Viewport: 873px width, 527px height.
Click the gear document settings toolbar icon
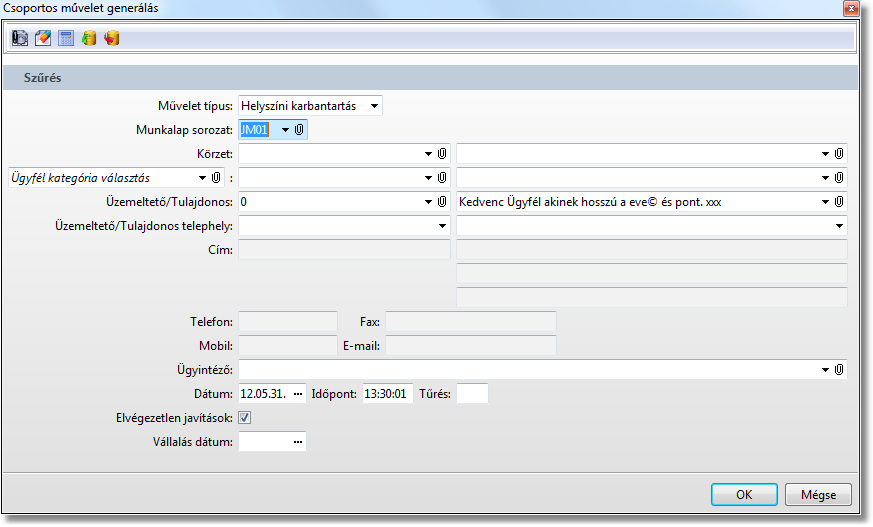19,38
